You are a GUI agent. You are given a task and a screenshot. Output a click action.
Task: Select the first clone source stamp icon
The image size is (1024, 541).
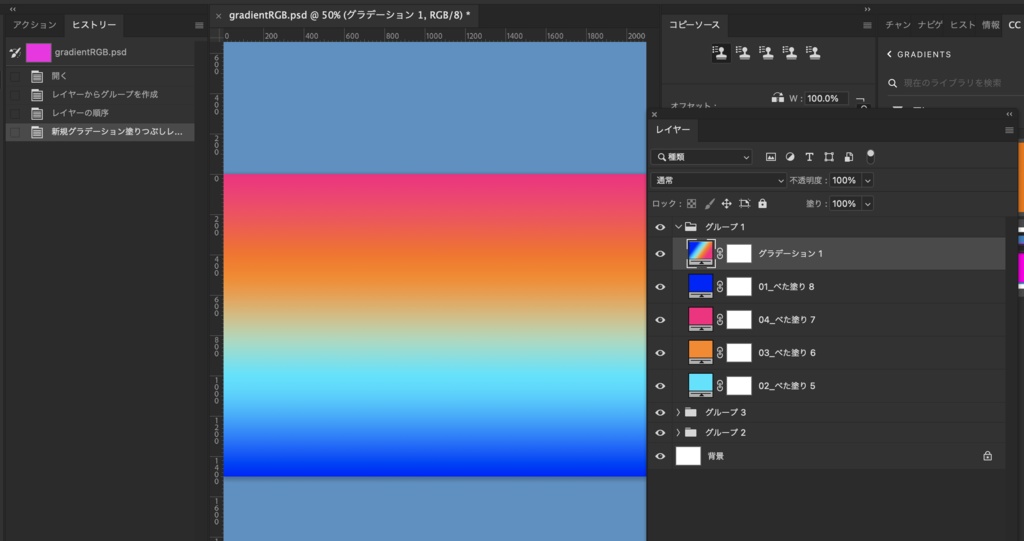(720, 53)
